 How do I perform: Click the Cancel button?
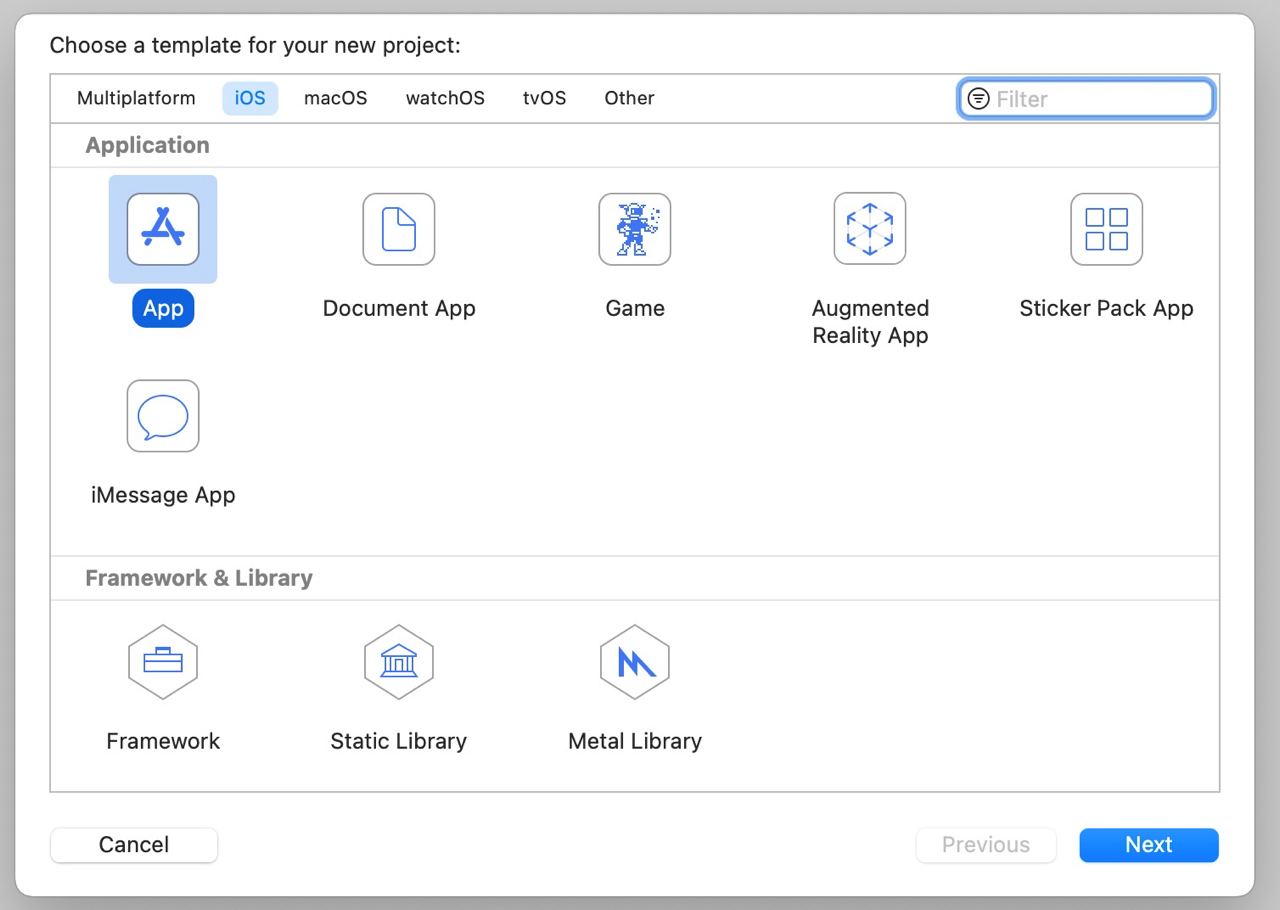coord(134,845)
